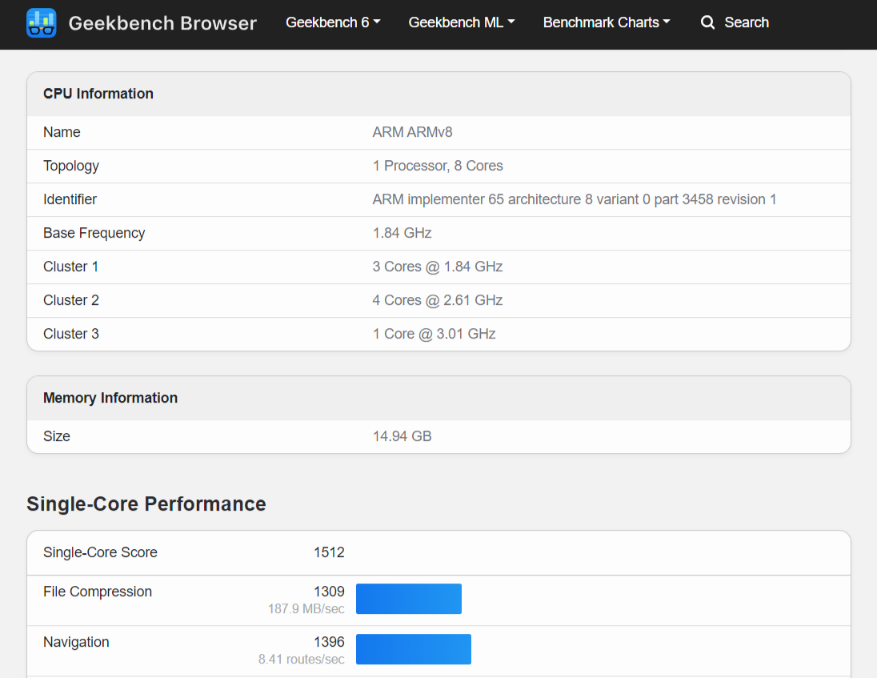The width and height of the screenshot is (877, 678).
Task: Click the Cluster 3 core frequency value
Action: click(x=434, y=334)
